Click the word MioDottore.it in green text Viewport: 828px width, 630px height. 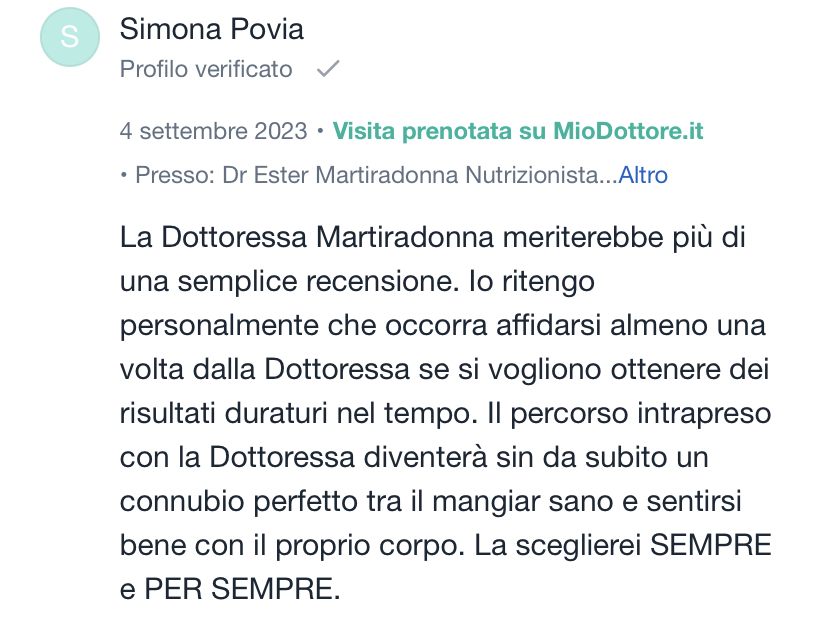point(628,131)
